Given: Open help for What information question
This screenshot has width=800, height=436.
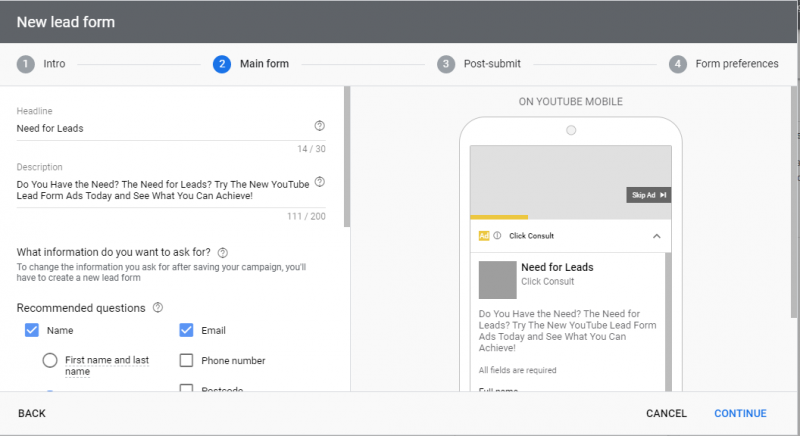Looking at the screenshot, I should (x=223, y=252).
